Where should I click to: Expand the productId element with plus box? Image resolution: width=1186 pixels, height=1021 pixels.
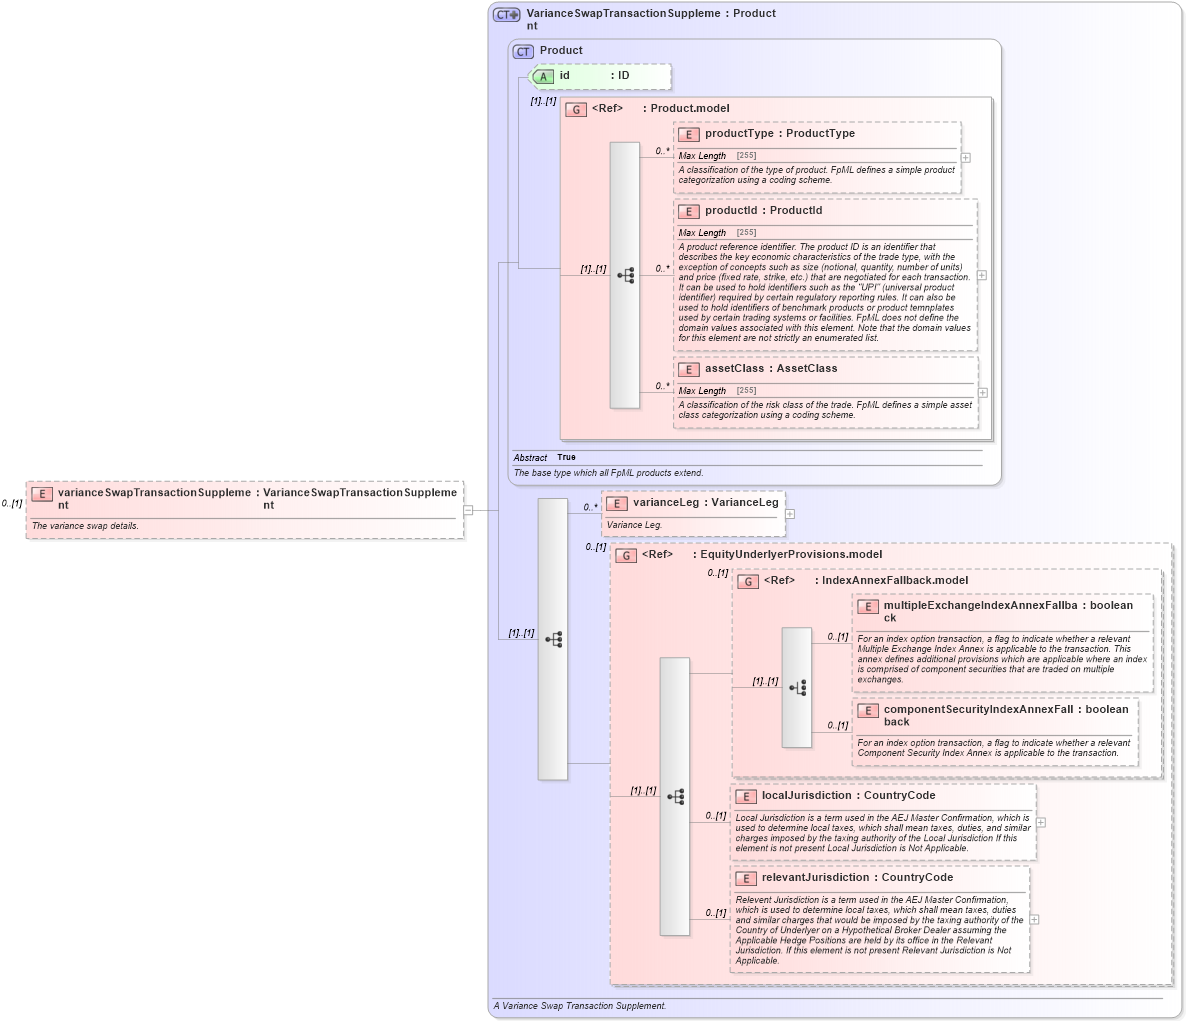tap(982, 275)
